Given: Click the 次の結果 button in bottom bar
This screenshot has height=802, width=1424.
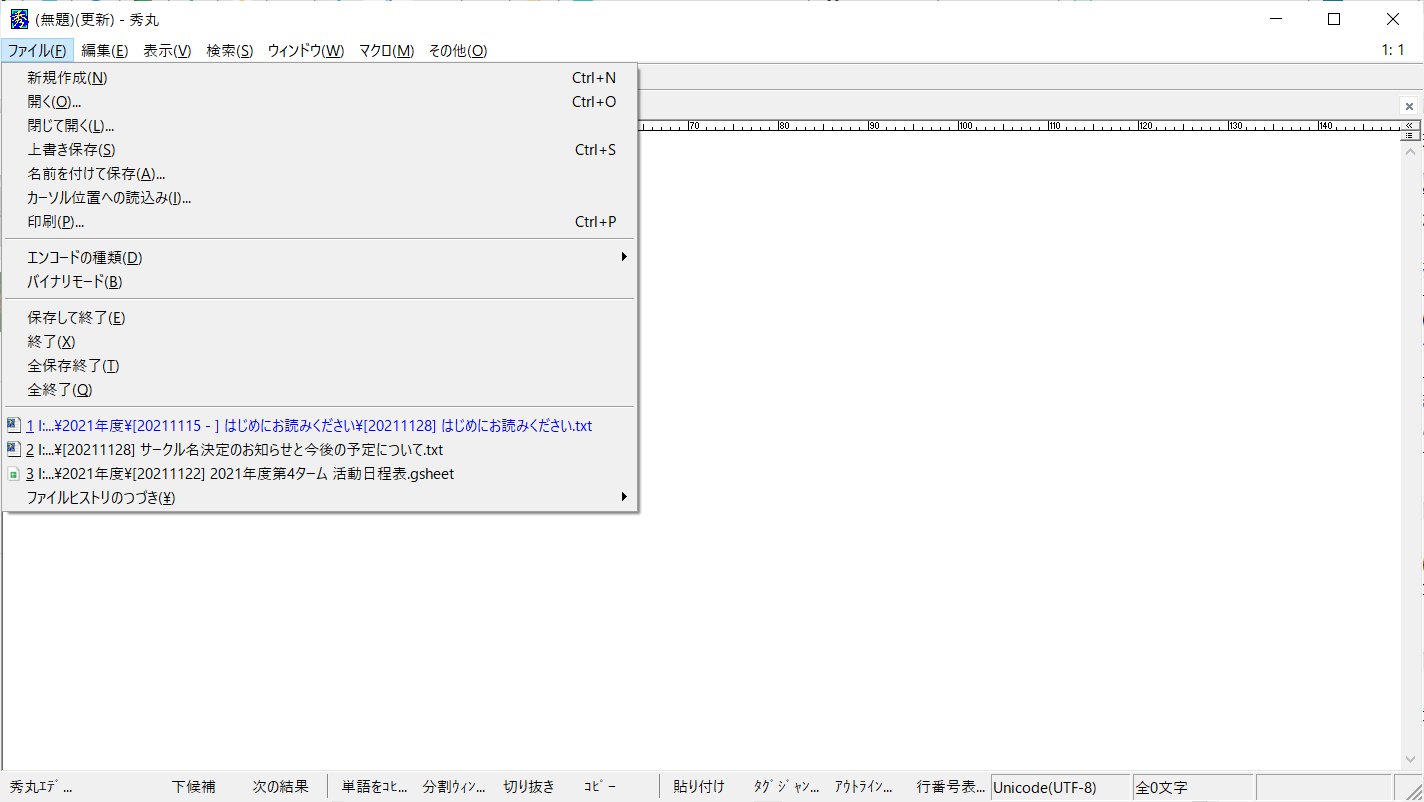Looking at the screenshot, I should [x=280, y=787].
